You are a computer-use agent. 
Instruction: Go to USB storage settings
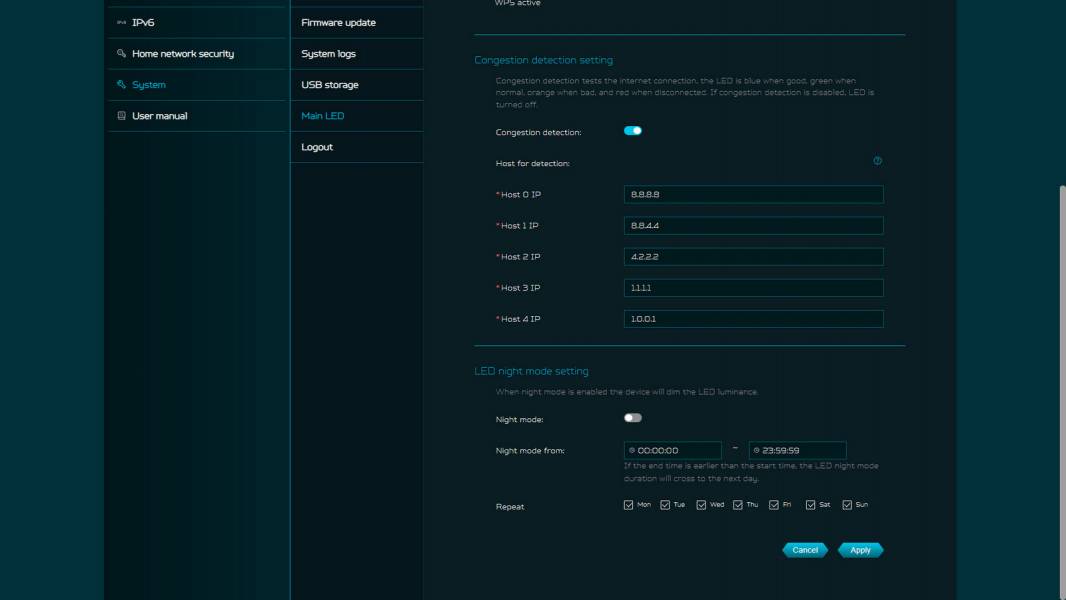[329, 85]
